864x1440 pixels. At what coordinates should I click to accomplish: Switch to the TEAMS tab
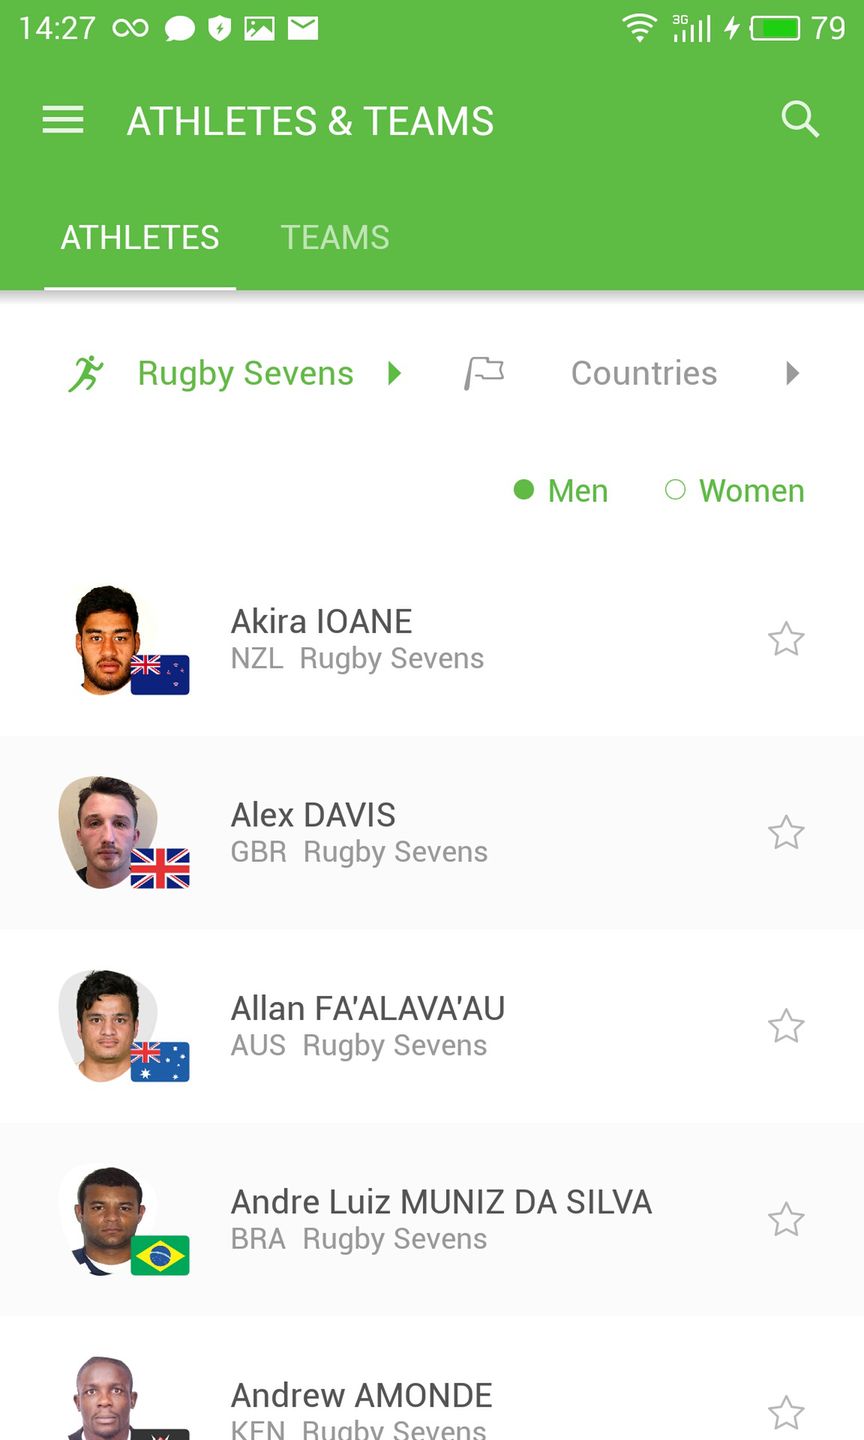[x=335, y=237]
